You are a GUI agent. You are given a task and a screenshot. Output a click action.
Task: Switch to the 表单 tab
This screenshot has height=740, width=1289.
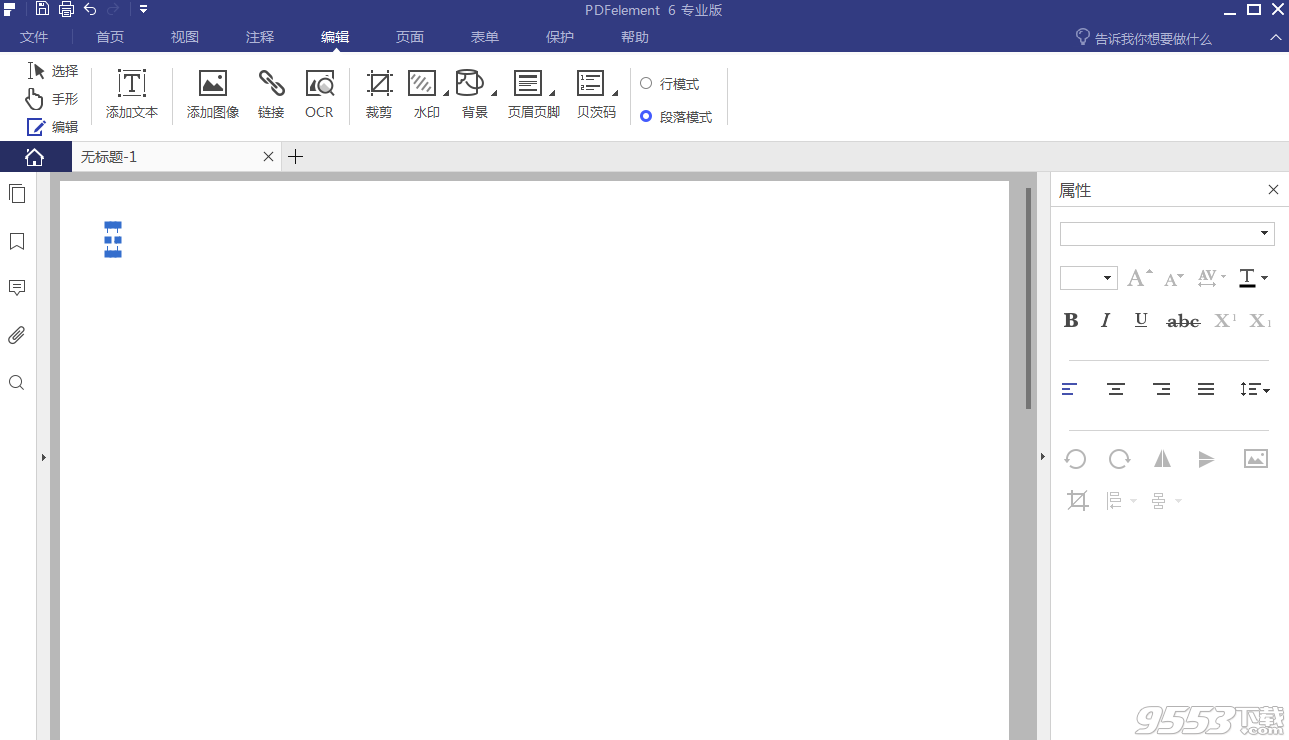485,37
